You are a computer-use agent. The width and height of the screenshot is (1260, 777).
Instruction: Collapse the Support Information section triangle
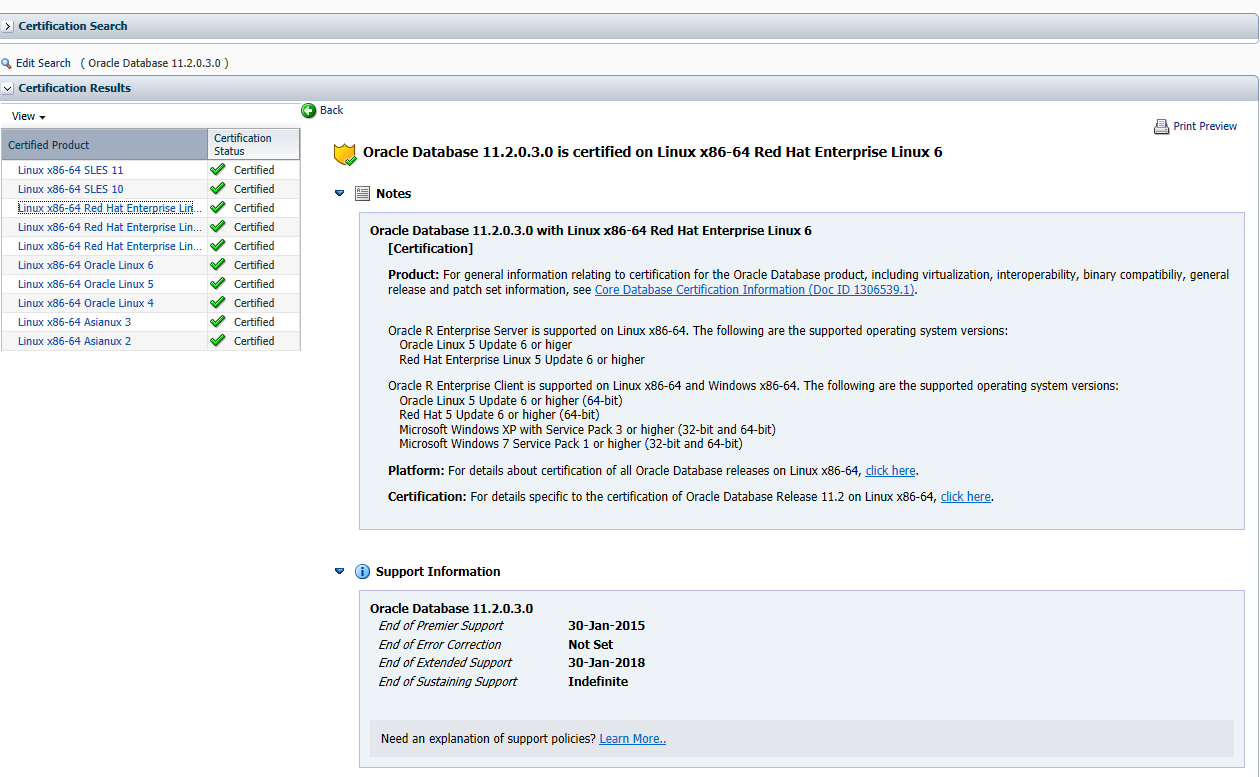tap(340, 572)
